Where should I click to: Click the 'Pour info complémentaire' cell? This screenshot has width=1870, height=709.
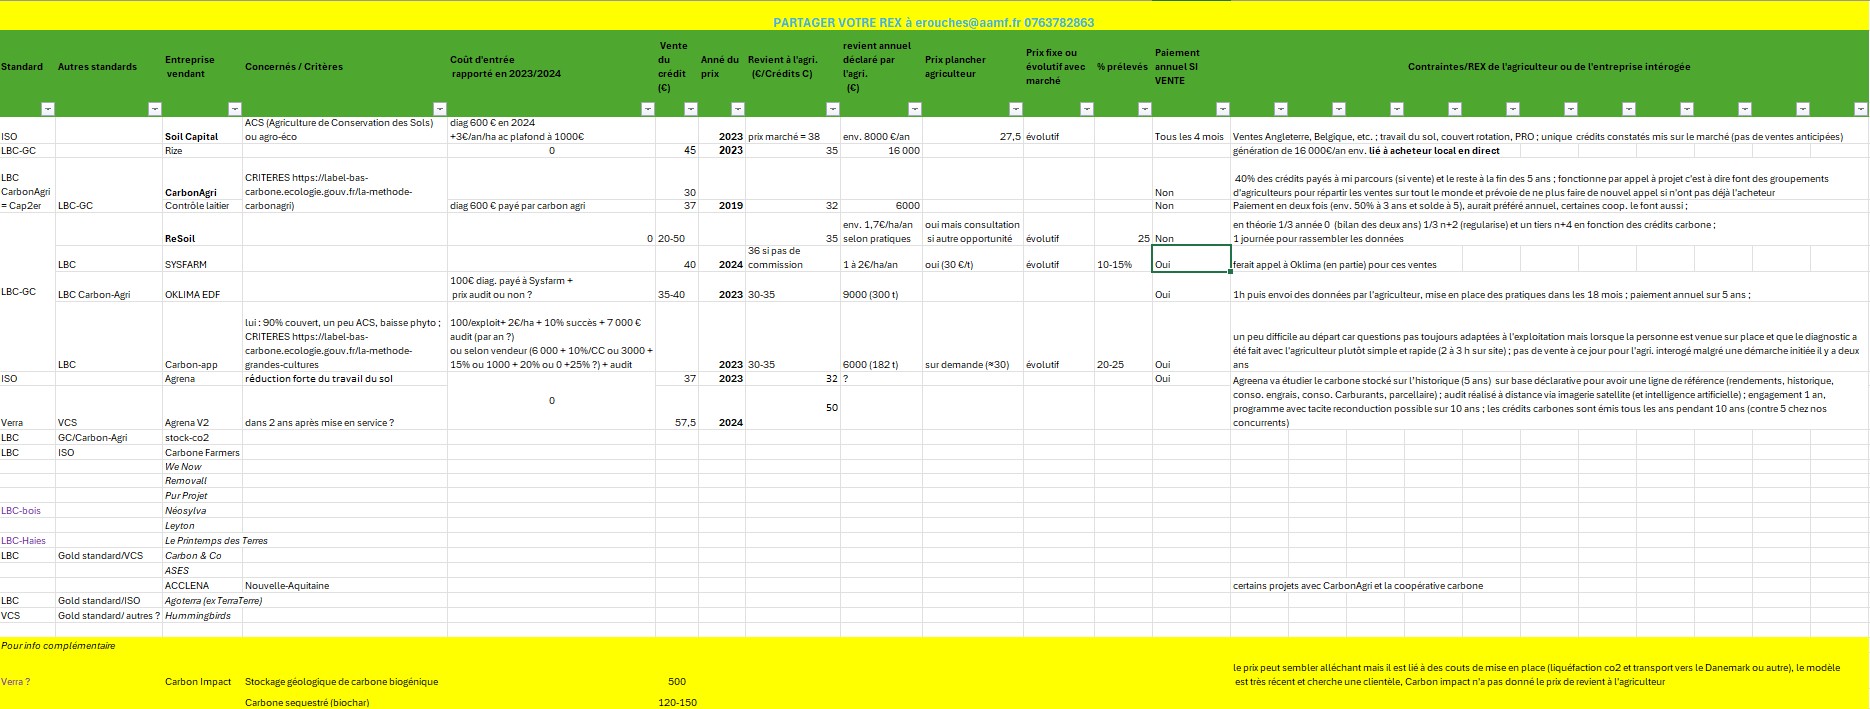(58, 646)
